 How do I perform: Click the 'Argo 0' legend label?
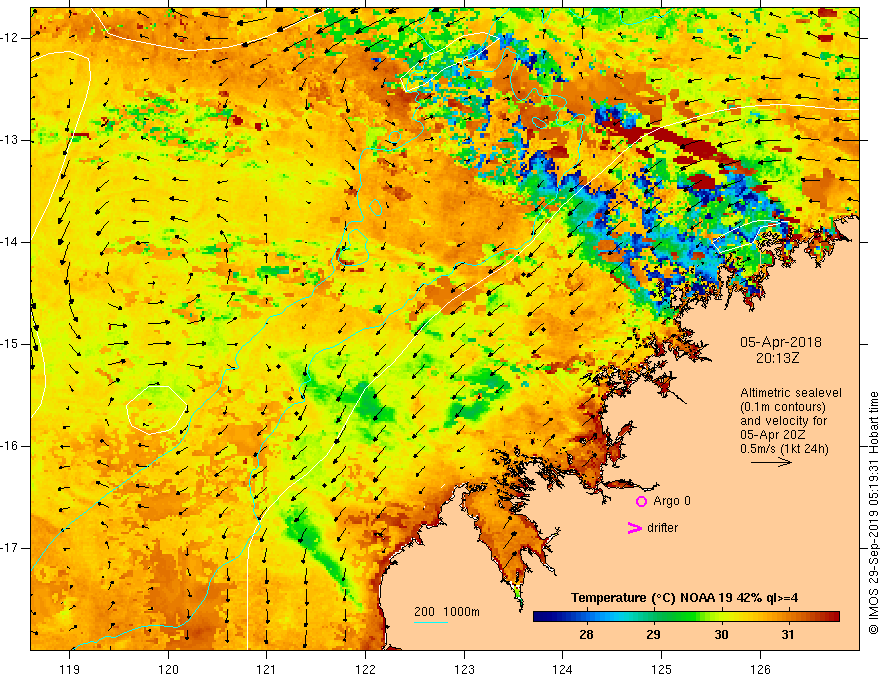672,501
